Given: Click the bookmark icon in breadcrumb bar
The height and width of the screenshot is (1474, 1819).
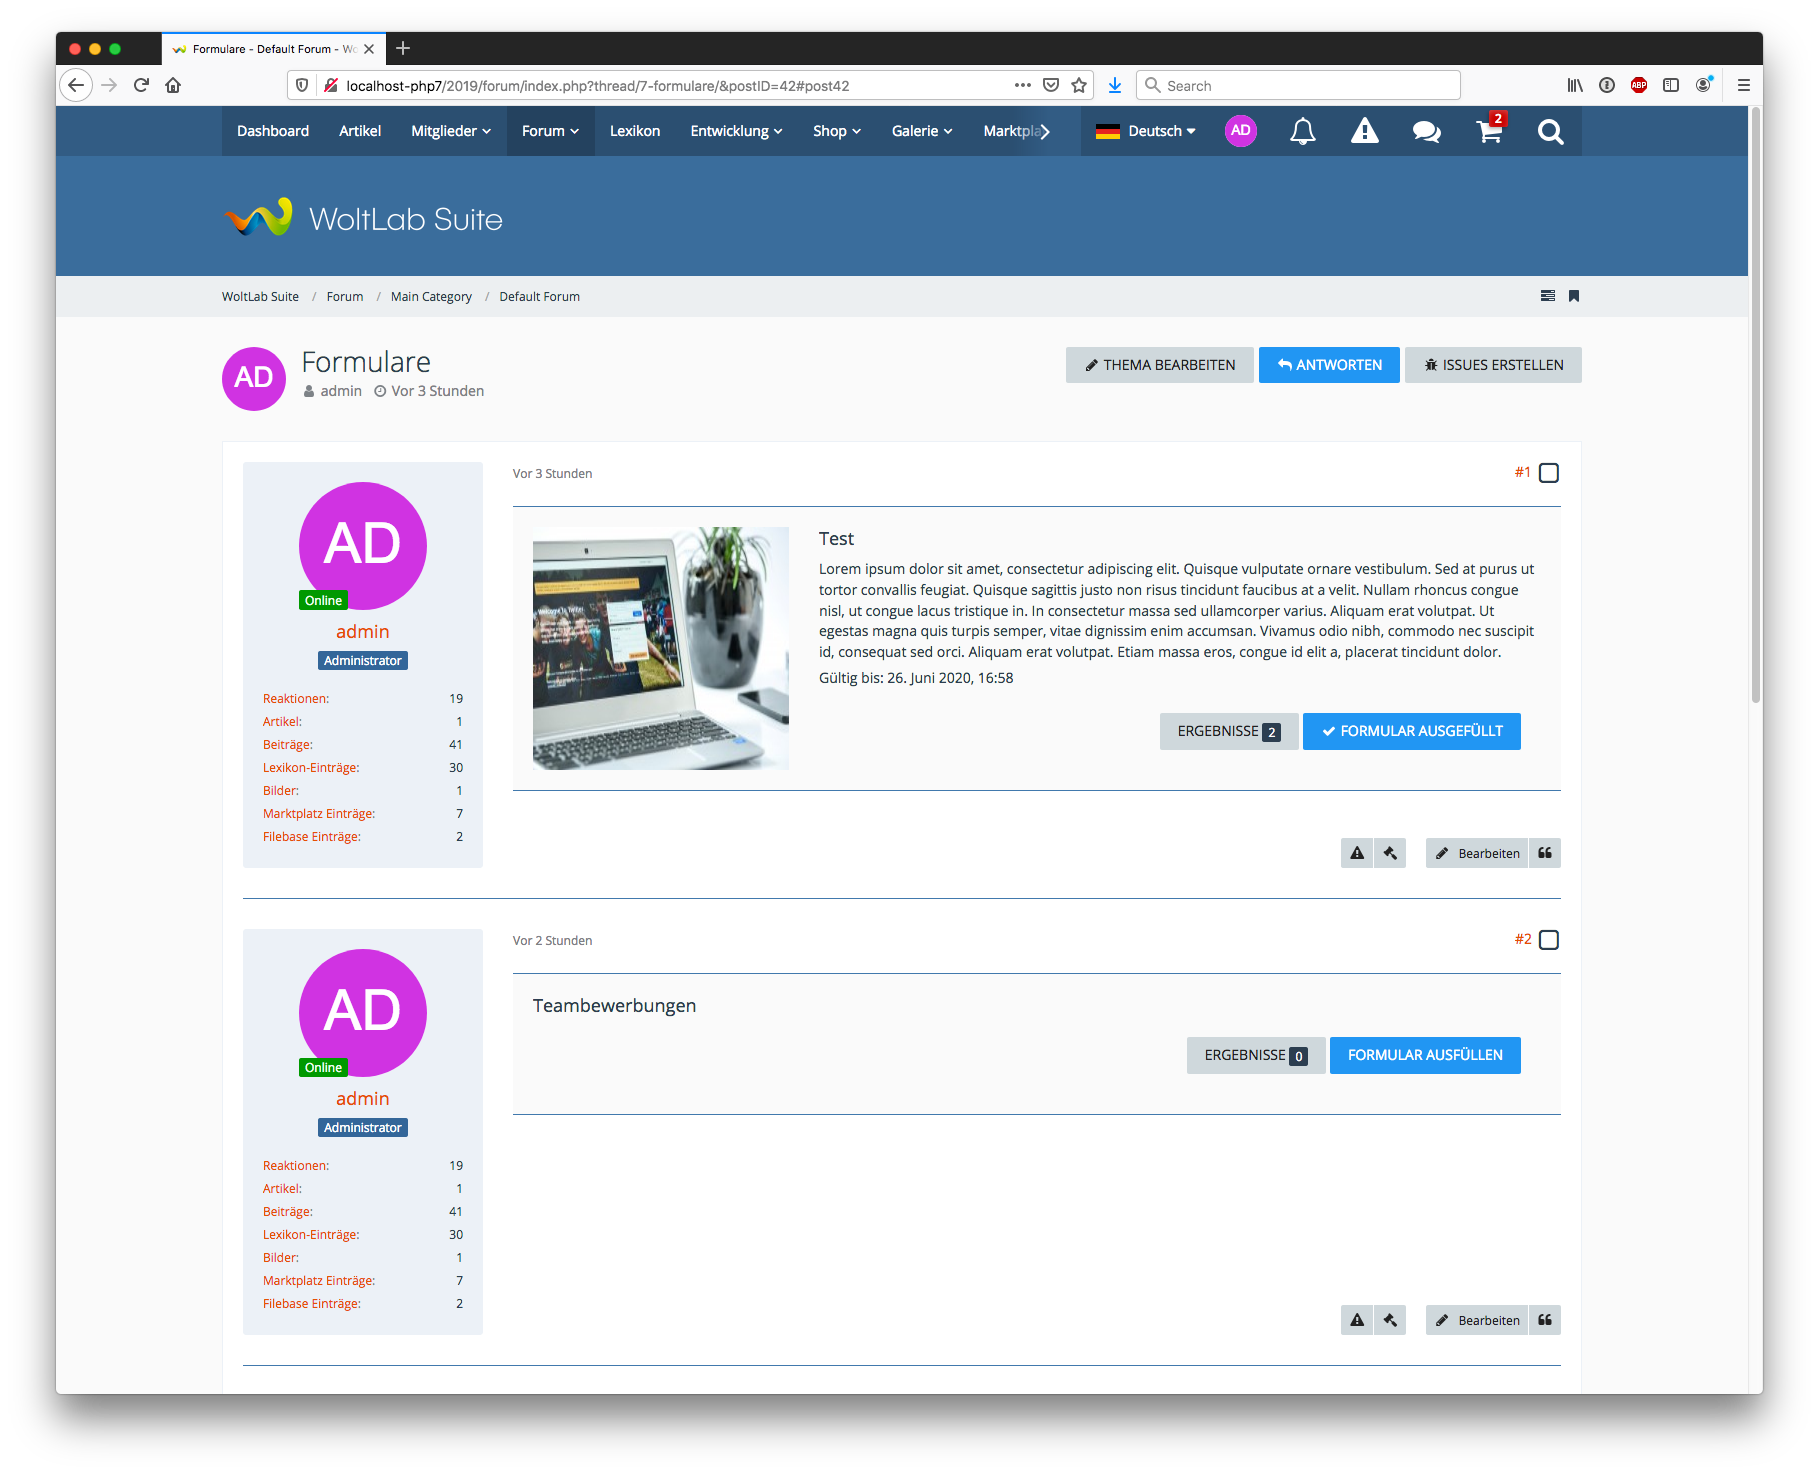Looking at the screenshot, I should (1574, 296).
